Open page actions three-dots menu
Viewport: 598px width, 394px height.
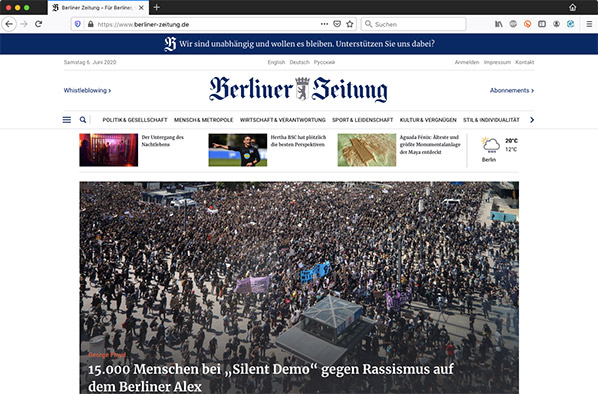click(x=324, y=24)
